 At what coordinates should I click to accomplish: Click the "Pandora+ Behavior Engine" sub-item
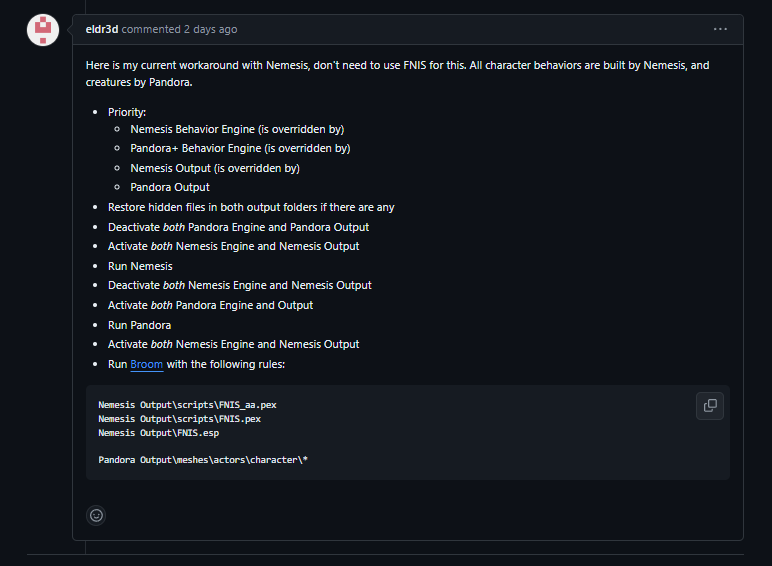pyautogui.click(x=240, y=148)
